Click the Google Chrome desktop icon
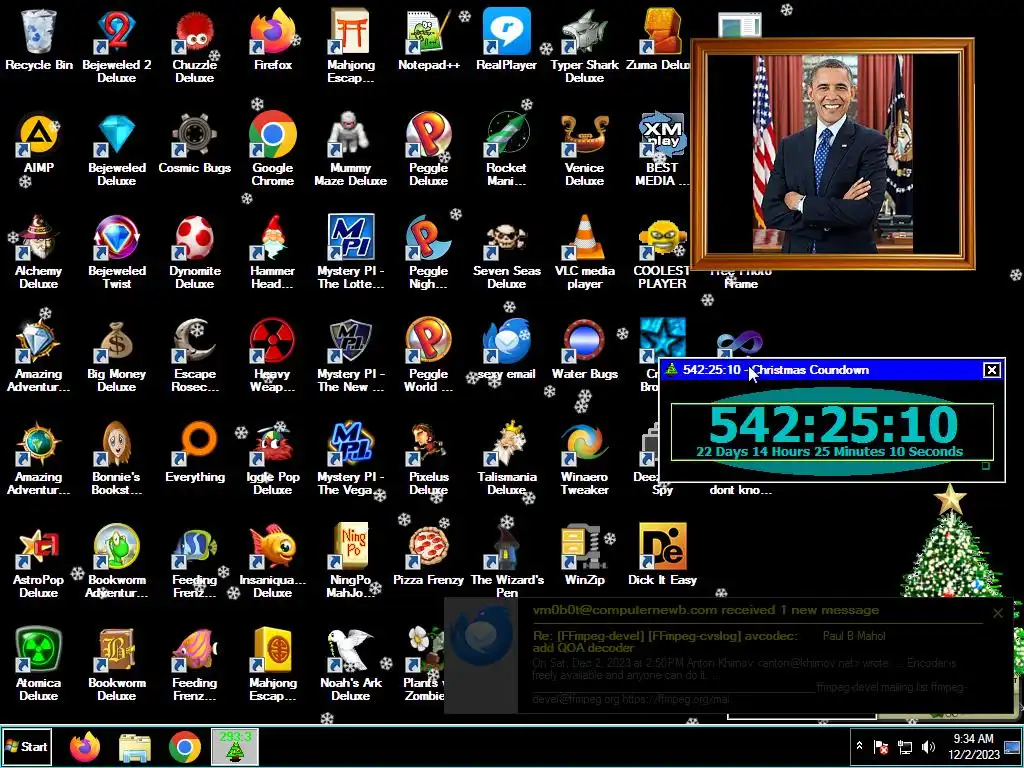This screenshot has width=1024, height=768. [x=272, y=148]
